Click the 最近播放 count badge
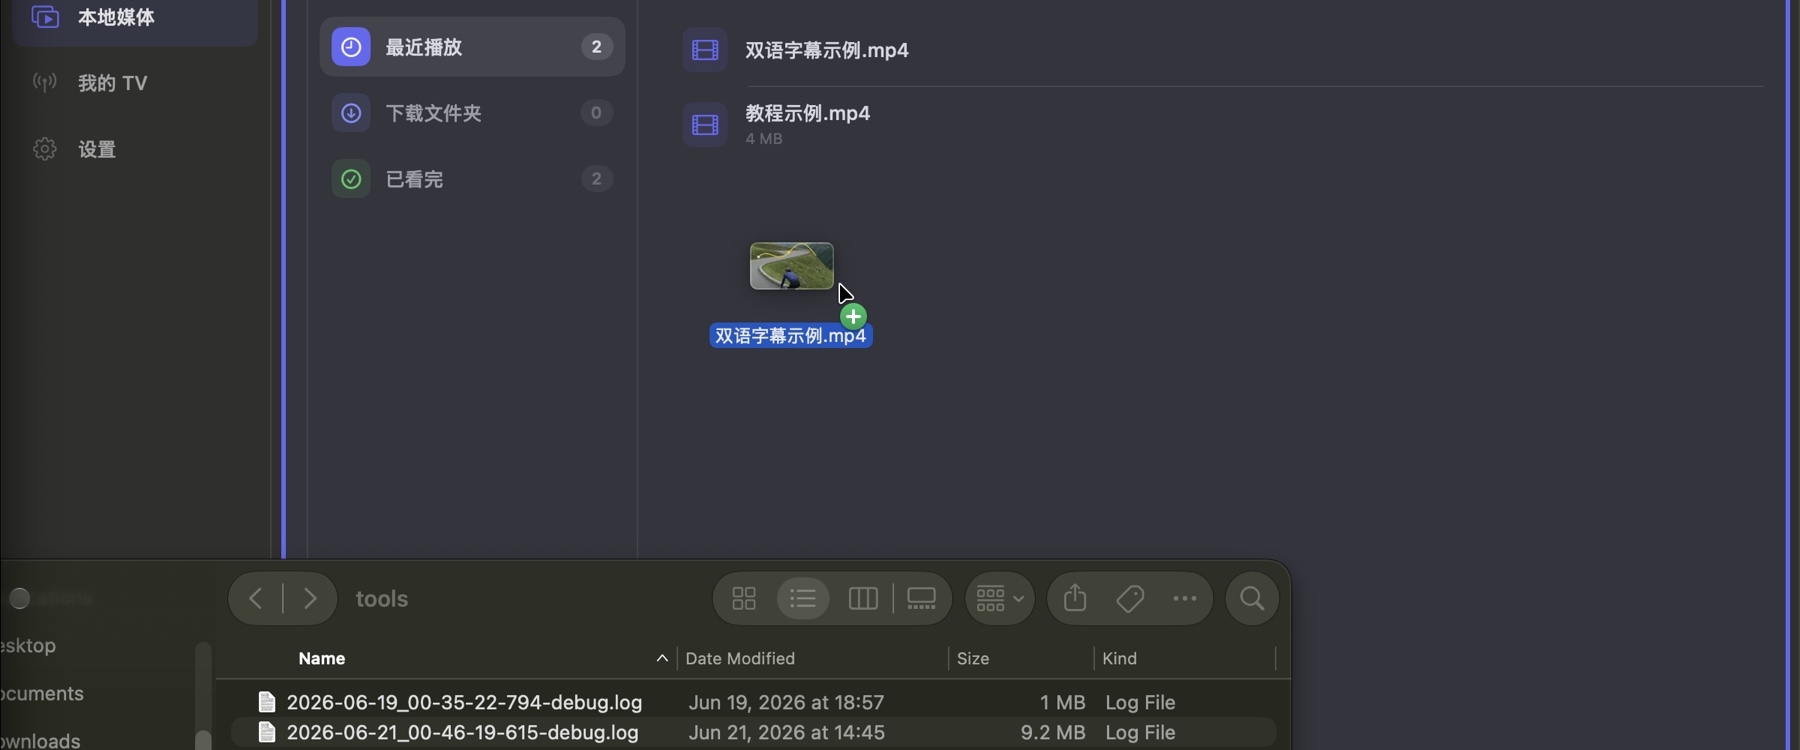Viewport: 1800px width, 750px height. pos(597,47)
